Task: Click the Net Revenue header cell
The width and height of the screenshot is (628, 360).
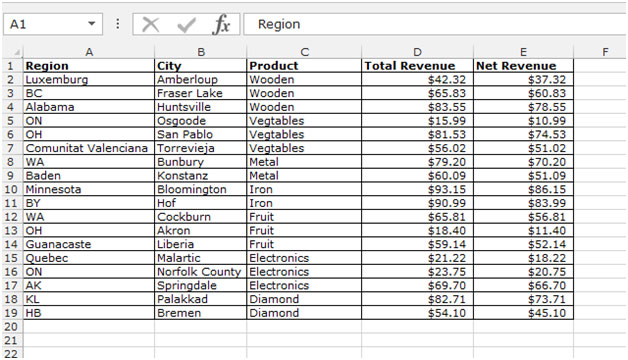Action: point(523,66)
